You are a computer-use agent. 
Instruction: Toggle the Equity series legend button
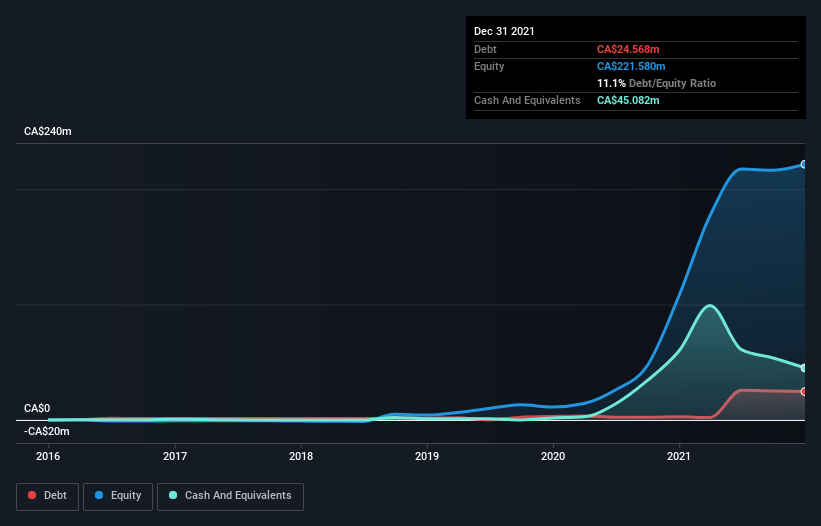(118, 496)
